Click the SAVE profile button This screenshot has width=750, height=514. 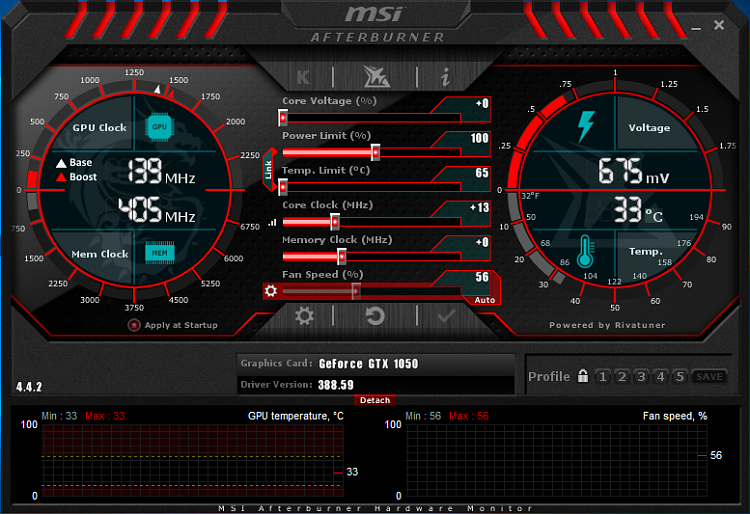(x=709, y=377)
